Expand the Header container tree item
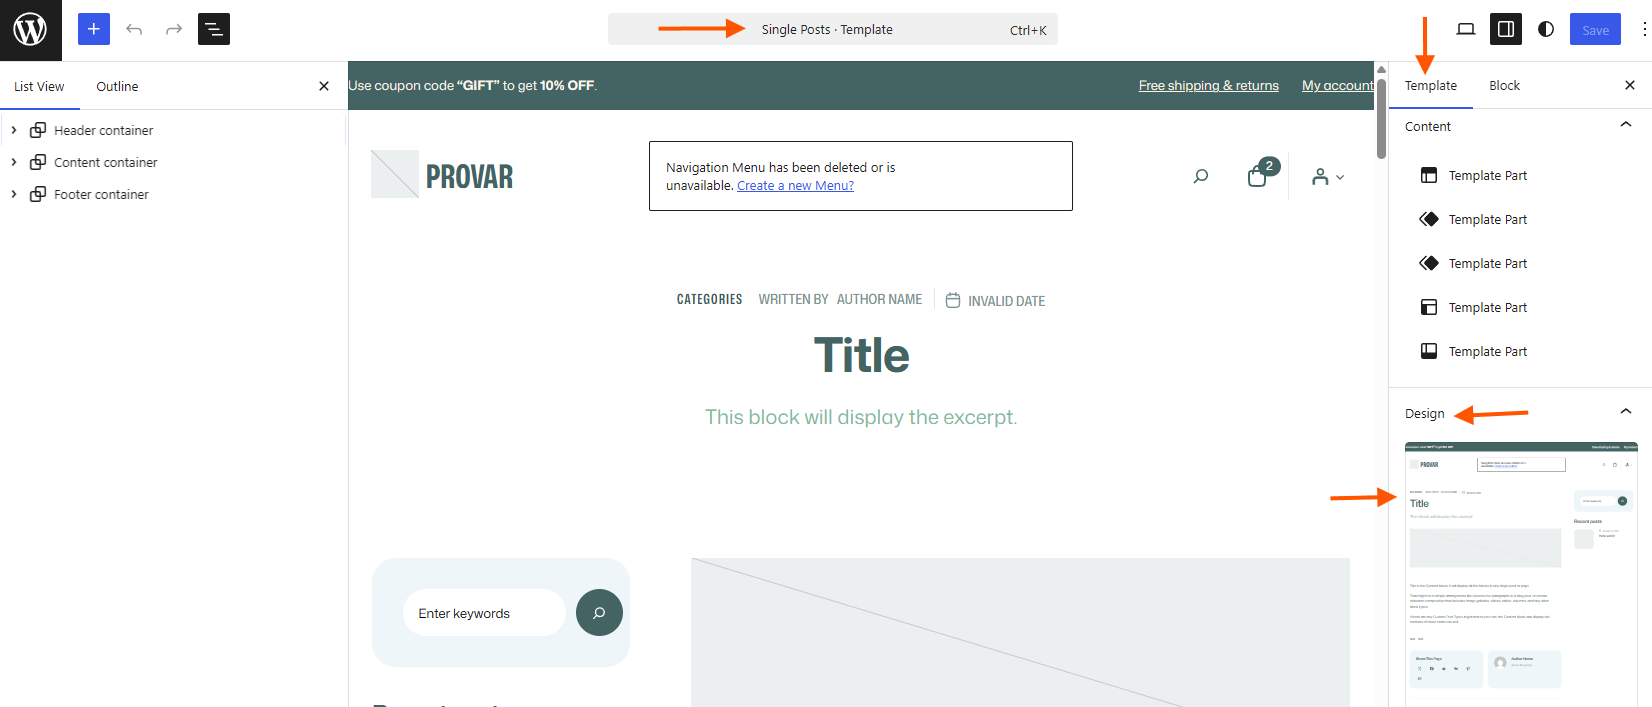Image resolution: width=1652 pixels, height=707 pixels. point(14,130)
